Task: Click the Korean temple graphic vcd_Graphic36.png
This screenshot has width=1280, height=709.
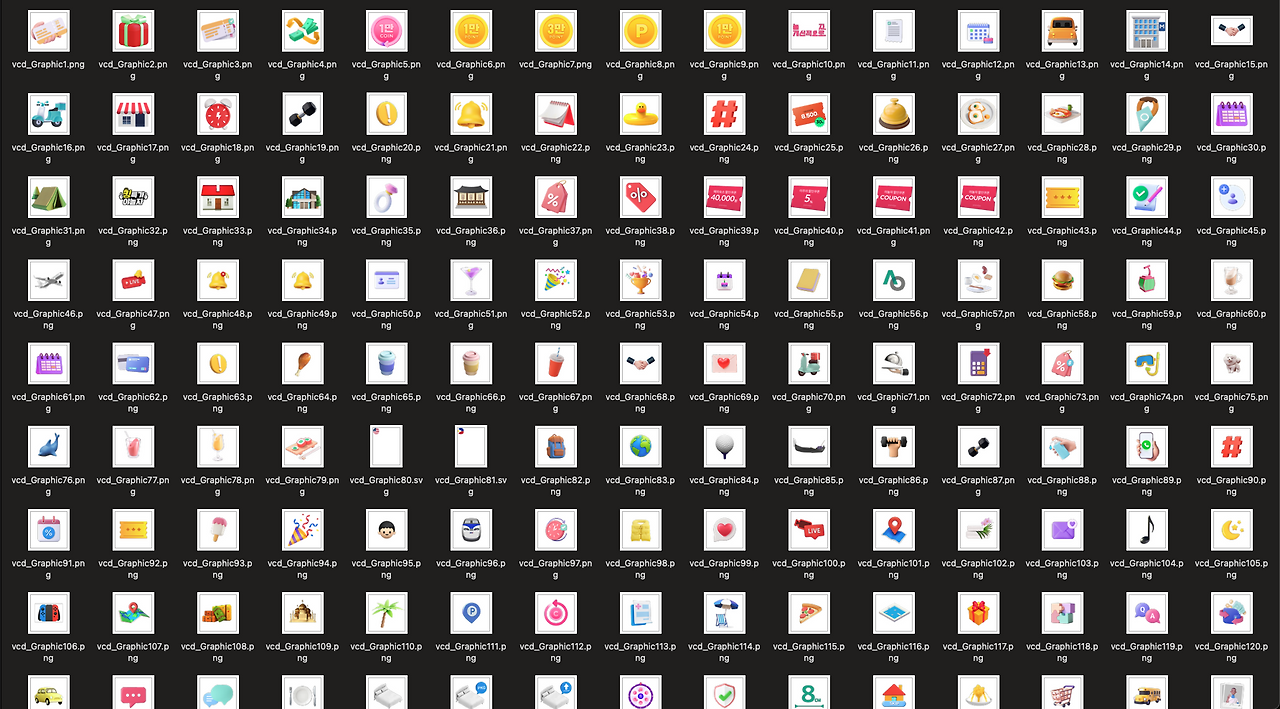Action: 471,196
